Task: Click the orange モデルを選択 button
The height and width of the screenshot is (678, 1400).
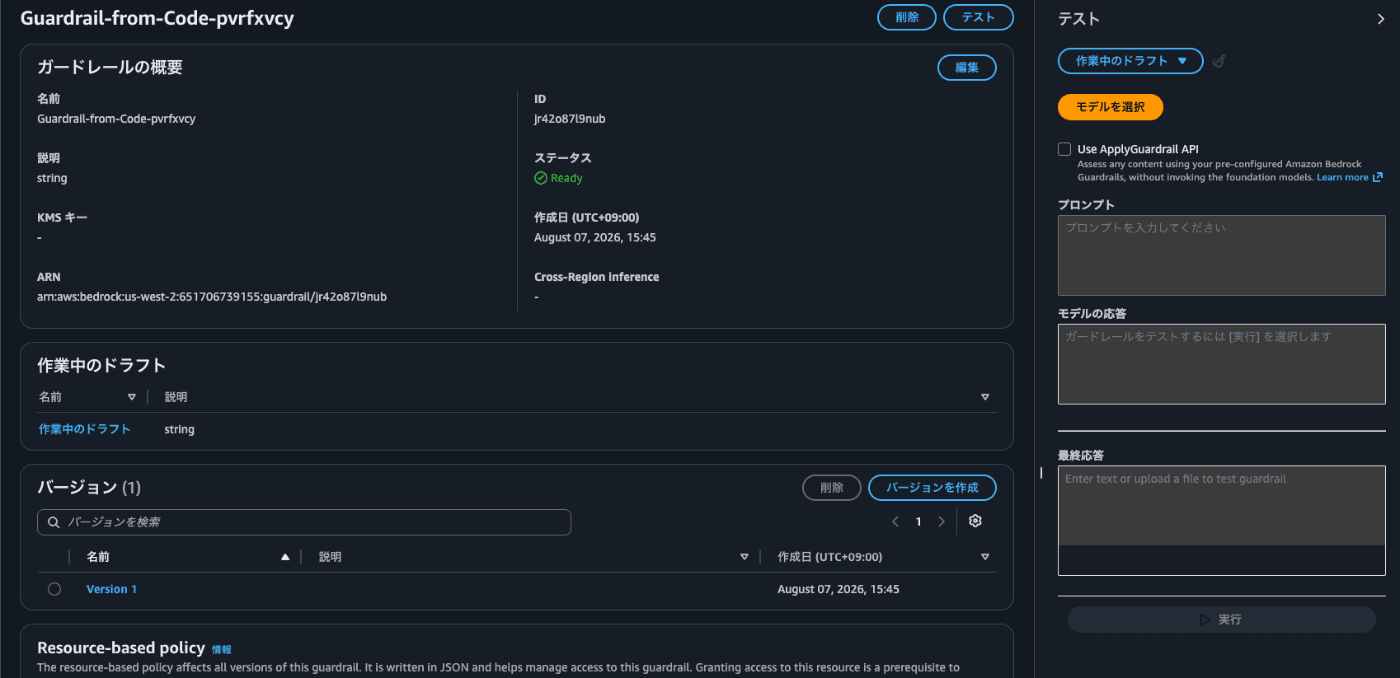Action: coord(1110,107)
